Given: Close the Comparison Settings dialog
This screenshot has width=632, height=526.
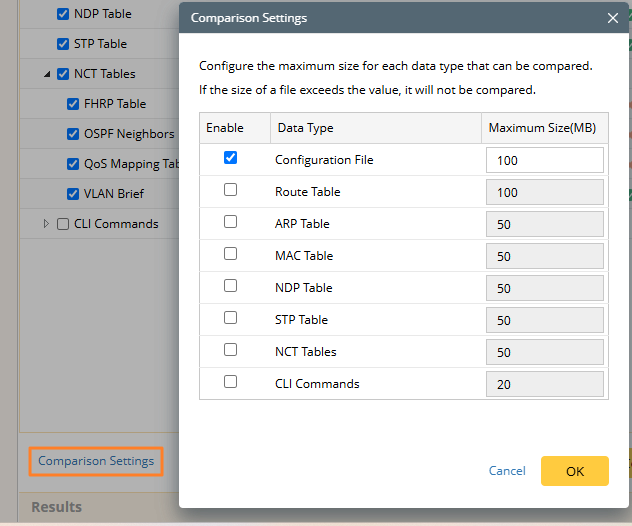Looking at the screenshot, I should click(x=612, y=18).
